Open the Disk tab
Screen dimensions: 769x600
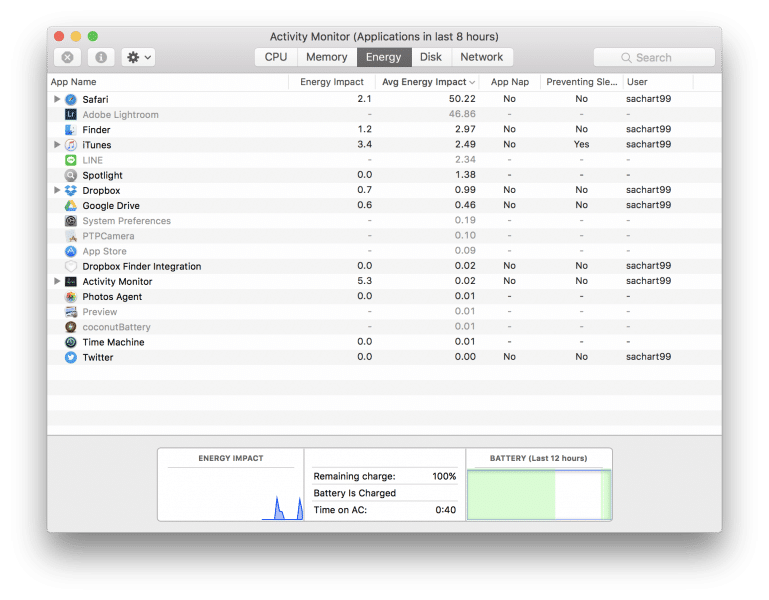[431, 57]
